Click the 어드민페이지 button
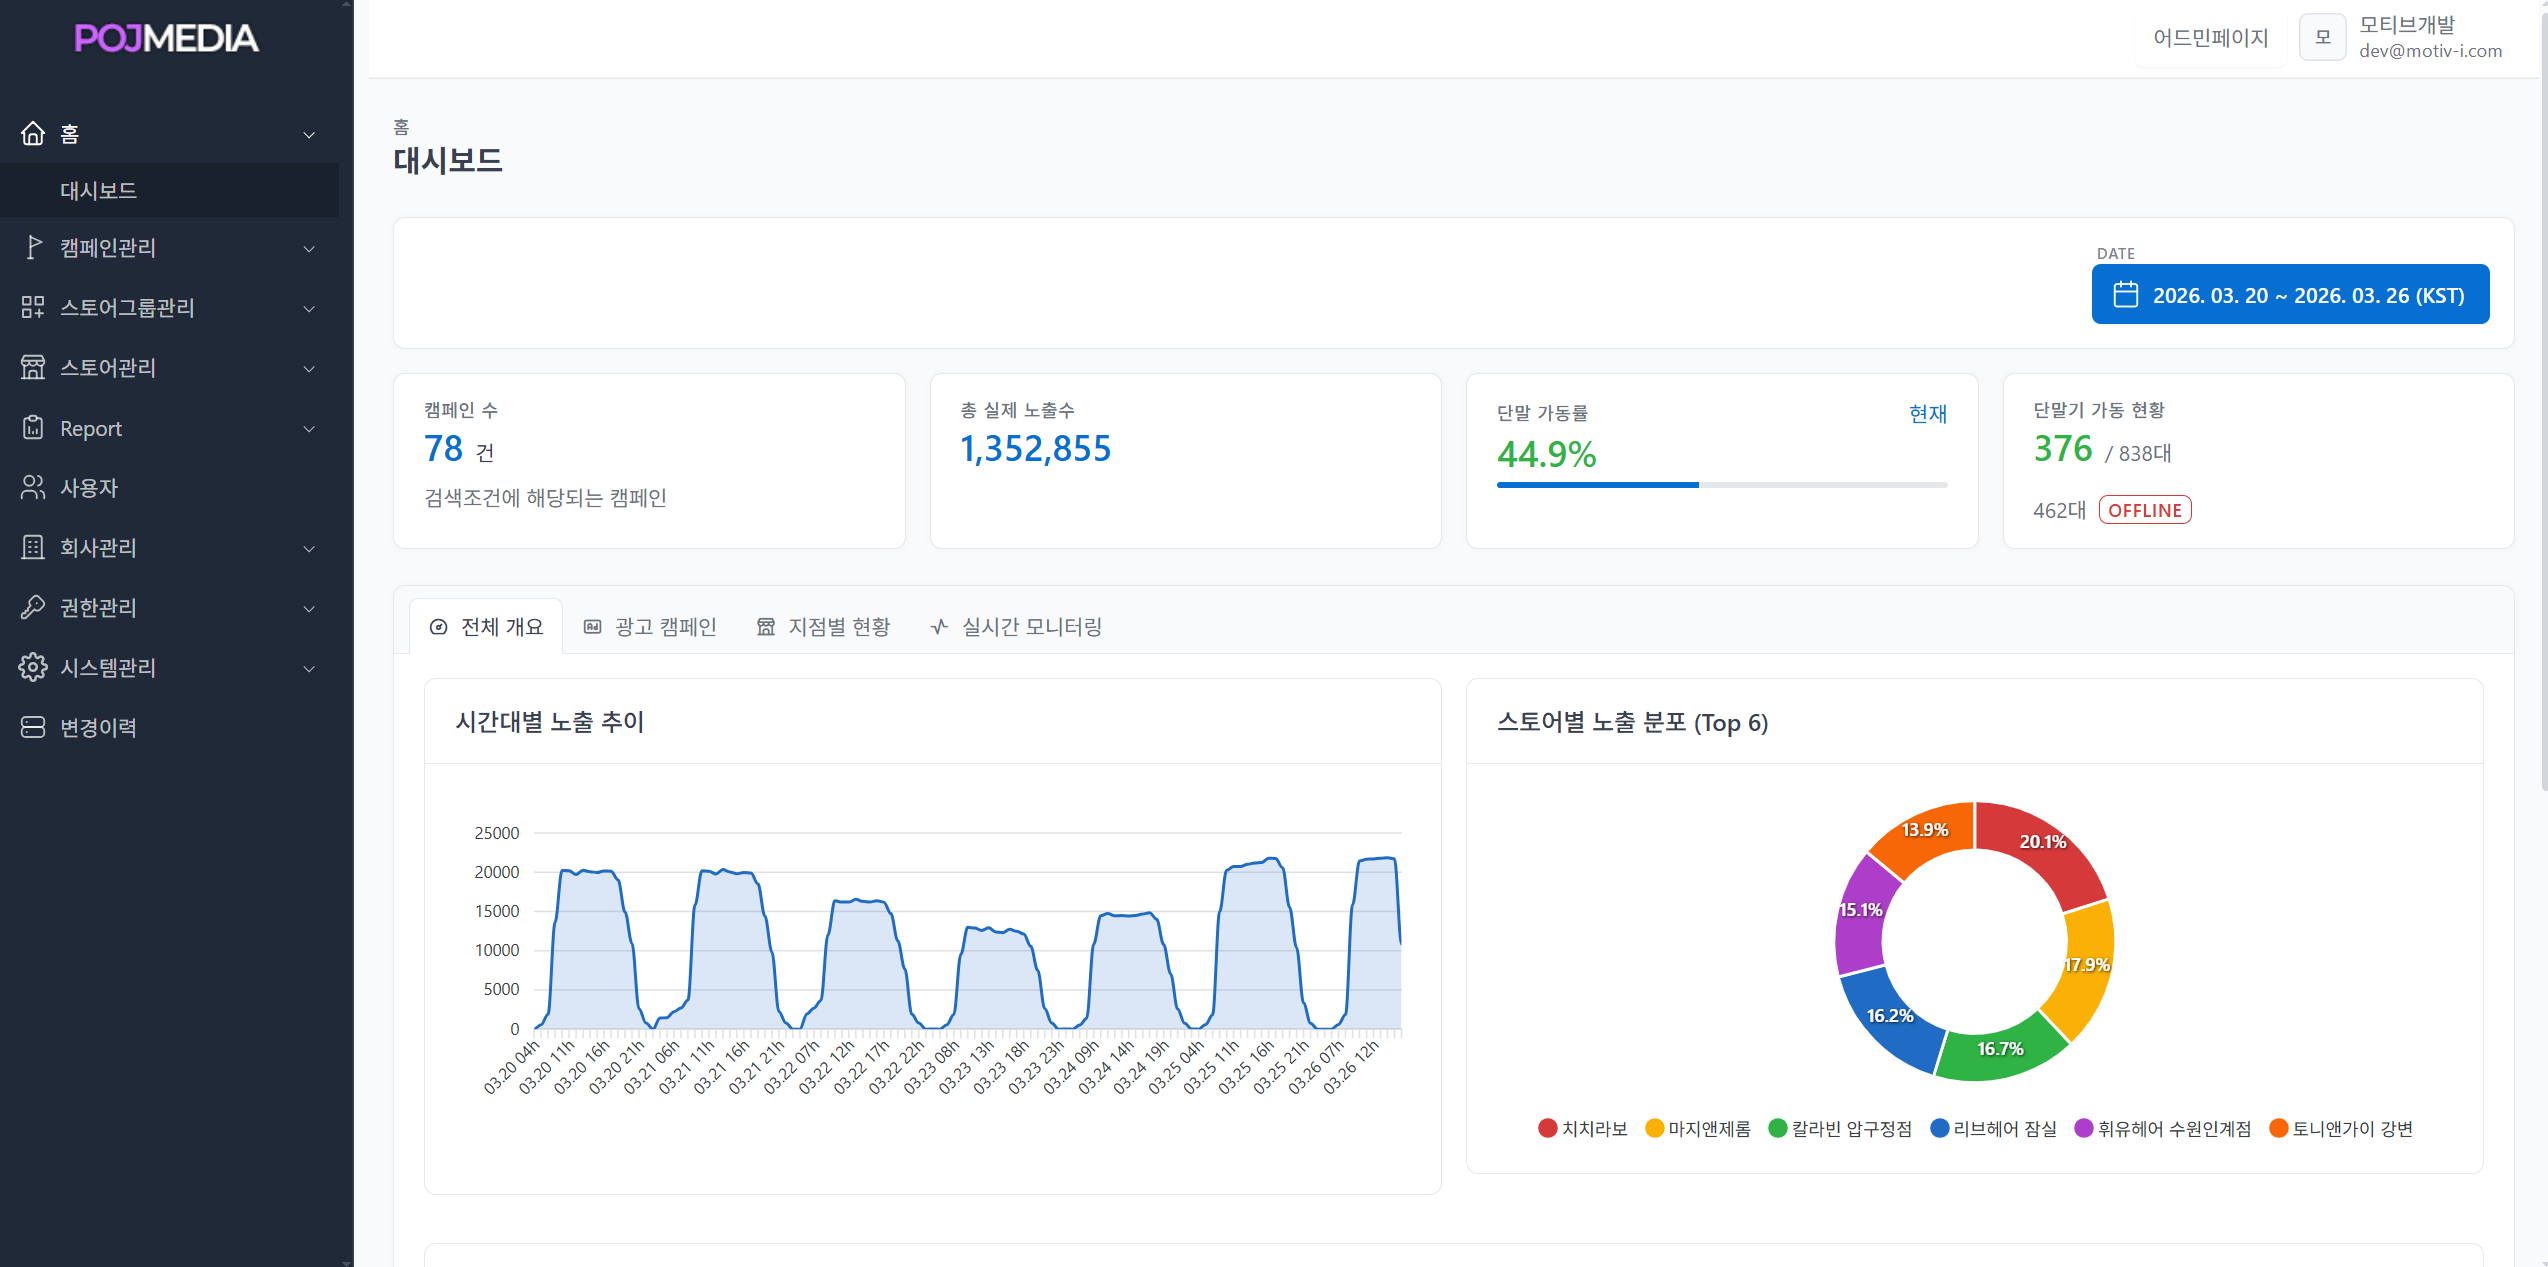The height and width of the screenshot is (1267, 2548). (x=2210, y=37)
